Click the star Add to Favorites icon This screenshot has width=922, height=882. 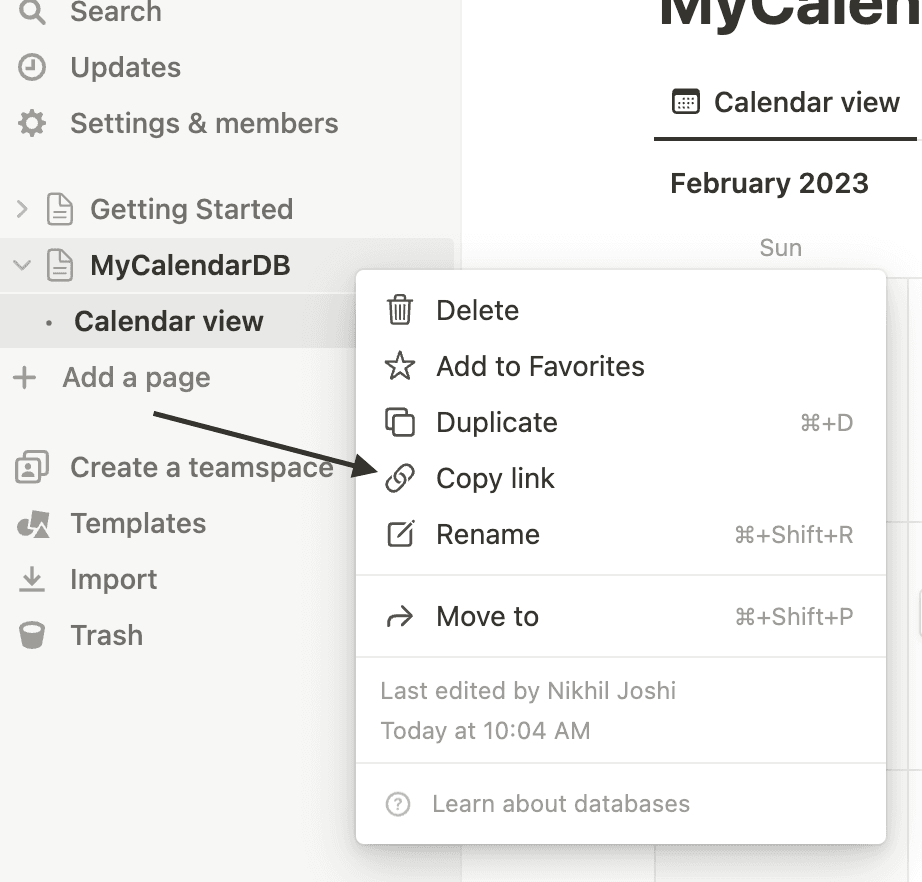[x=400, y=366]
